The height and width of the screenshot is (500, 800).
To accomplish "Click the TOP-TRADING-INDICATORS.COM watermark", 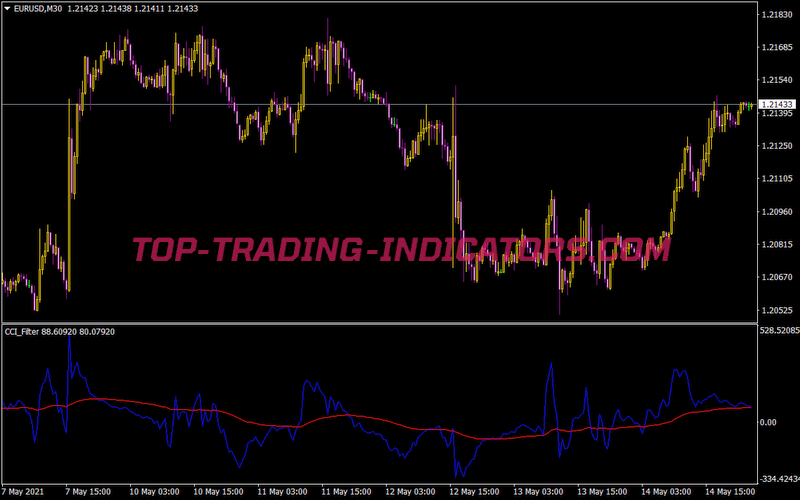I will 400,248.
